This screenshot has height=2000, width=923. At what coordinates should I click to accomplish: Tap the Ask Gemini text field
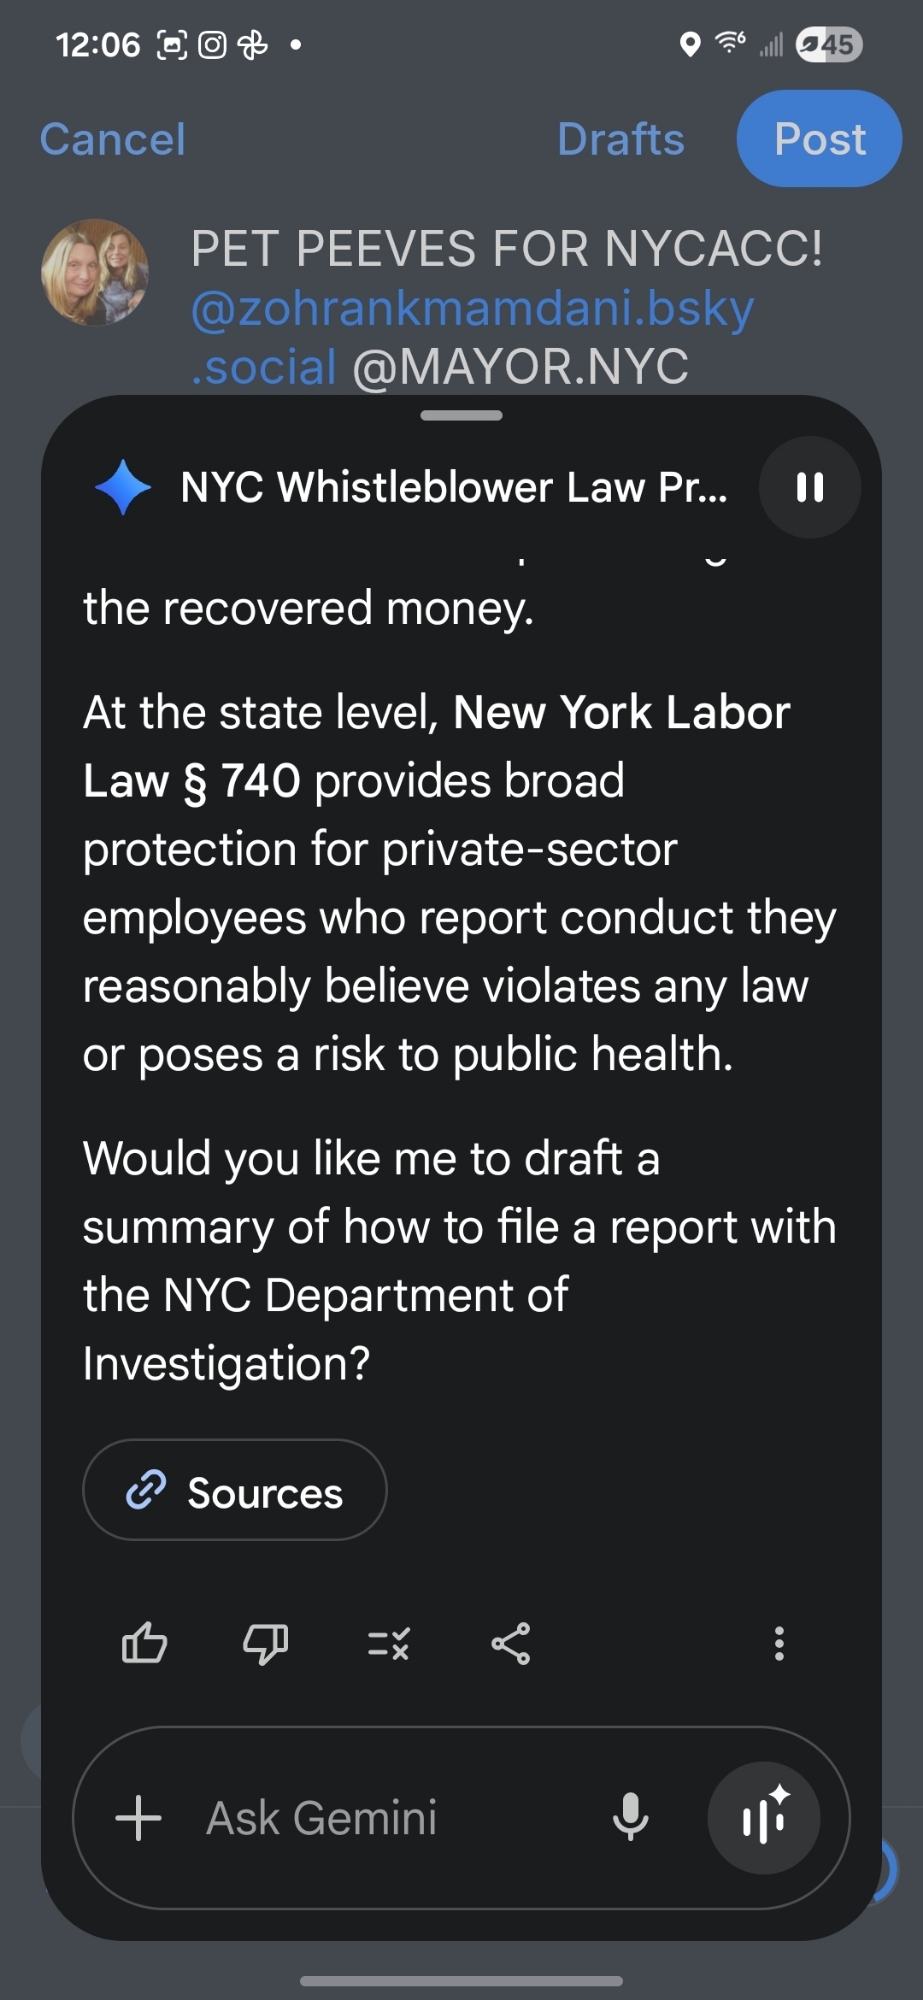tap(380, 1817)
